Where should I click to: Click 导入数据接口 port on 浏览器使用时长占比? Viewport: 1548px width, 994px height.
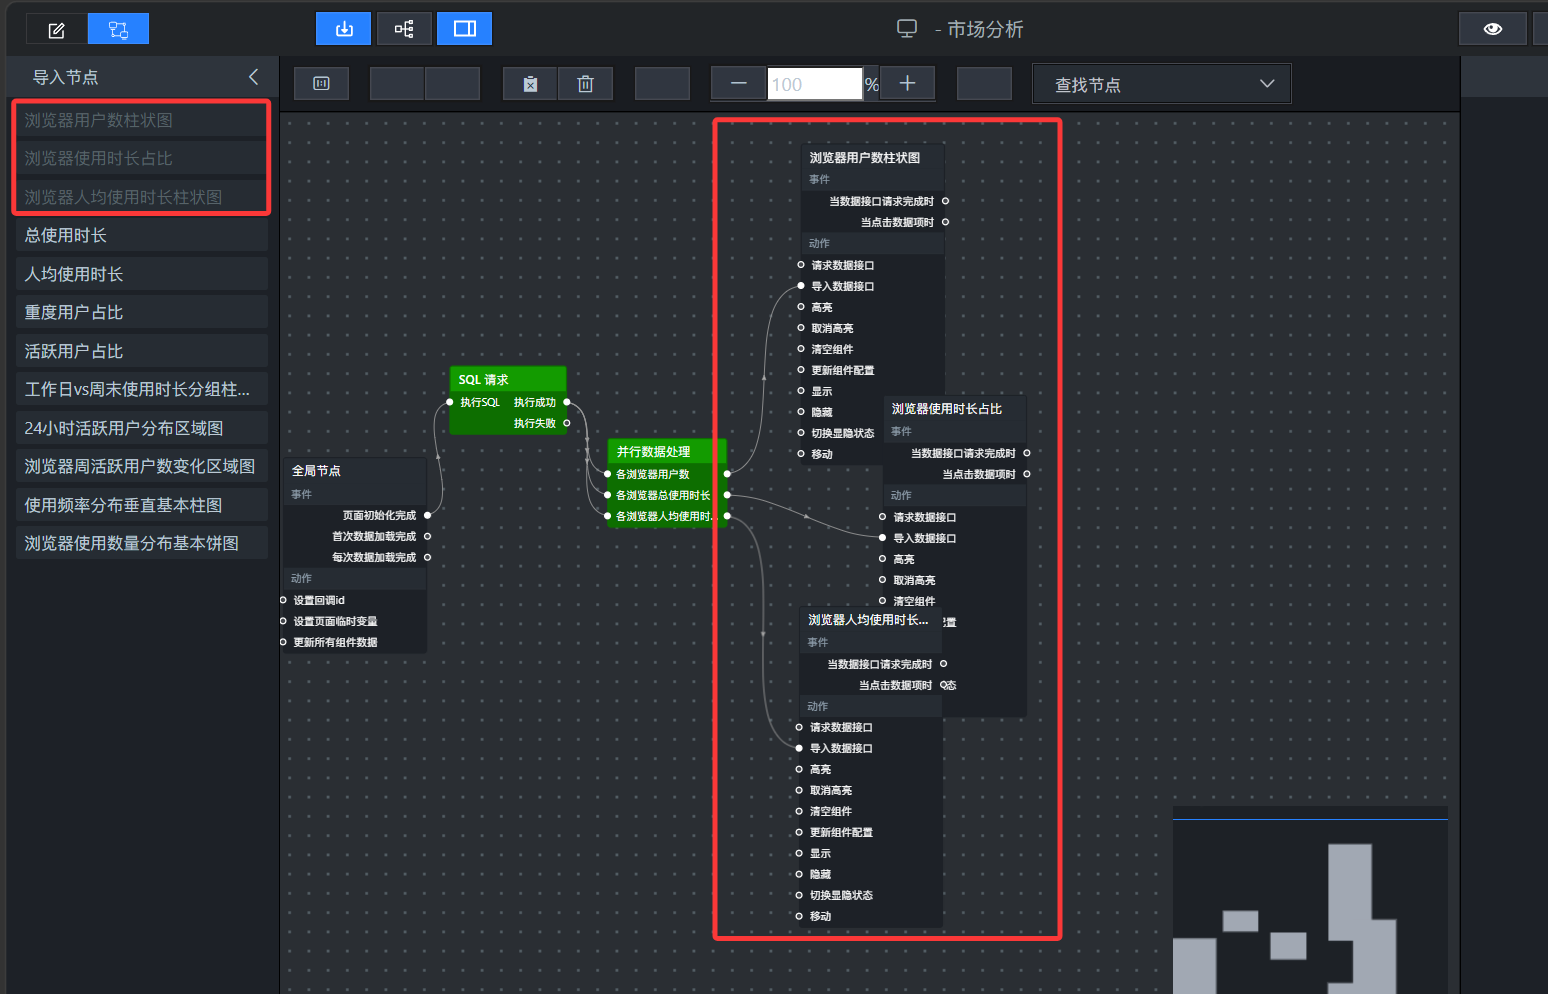[882, 538]
